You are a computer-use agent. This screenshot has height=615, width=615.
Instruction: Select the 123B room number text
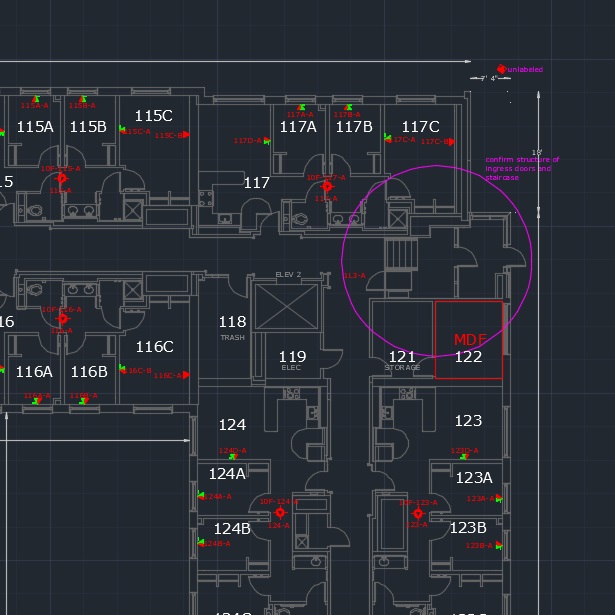[467, 528]
